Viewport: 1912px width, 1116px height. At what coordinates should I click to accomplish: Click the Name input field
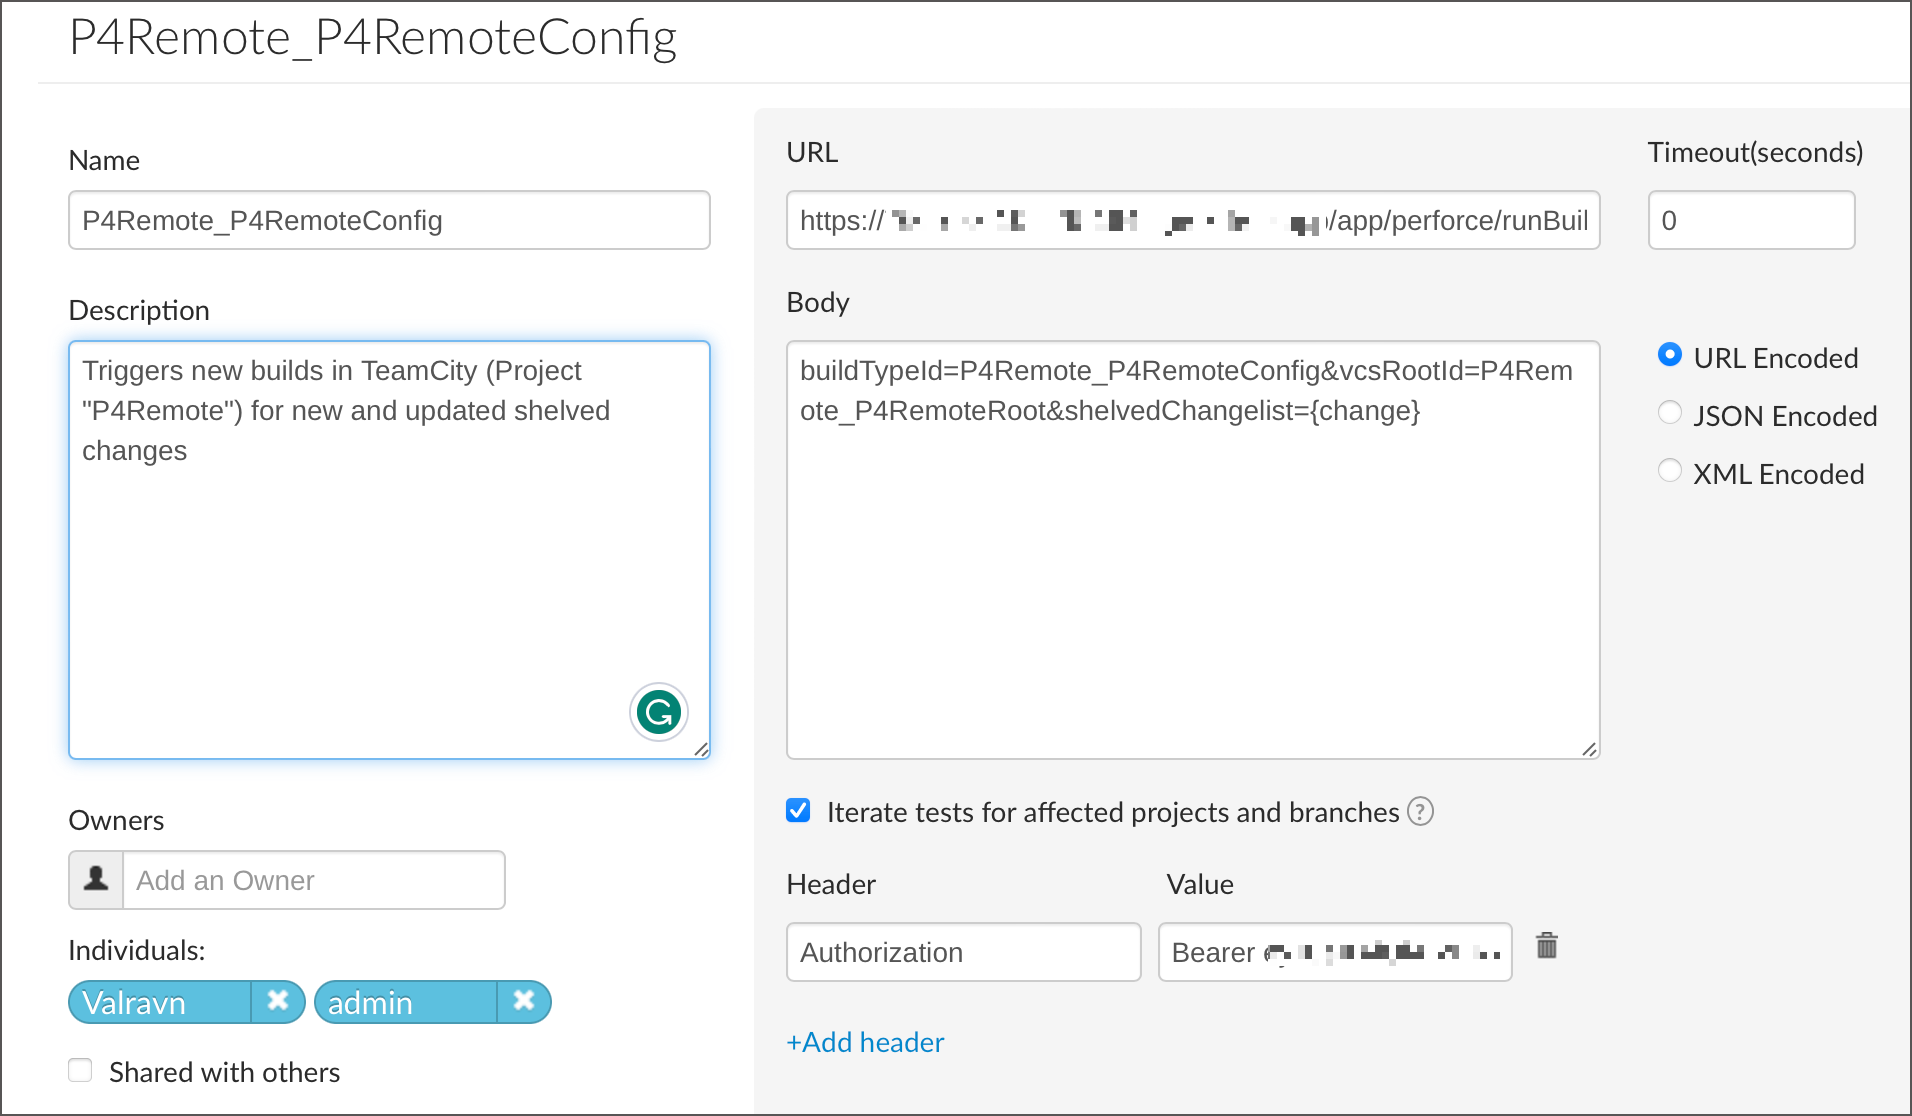coord(389,220)
